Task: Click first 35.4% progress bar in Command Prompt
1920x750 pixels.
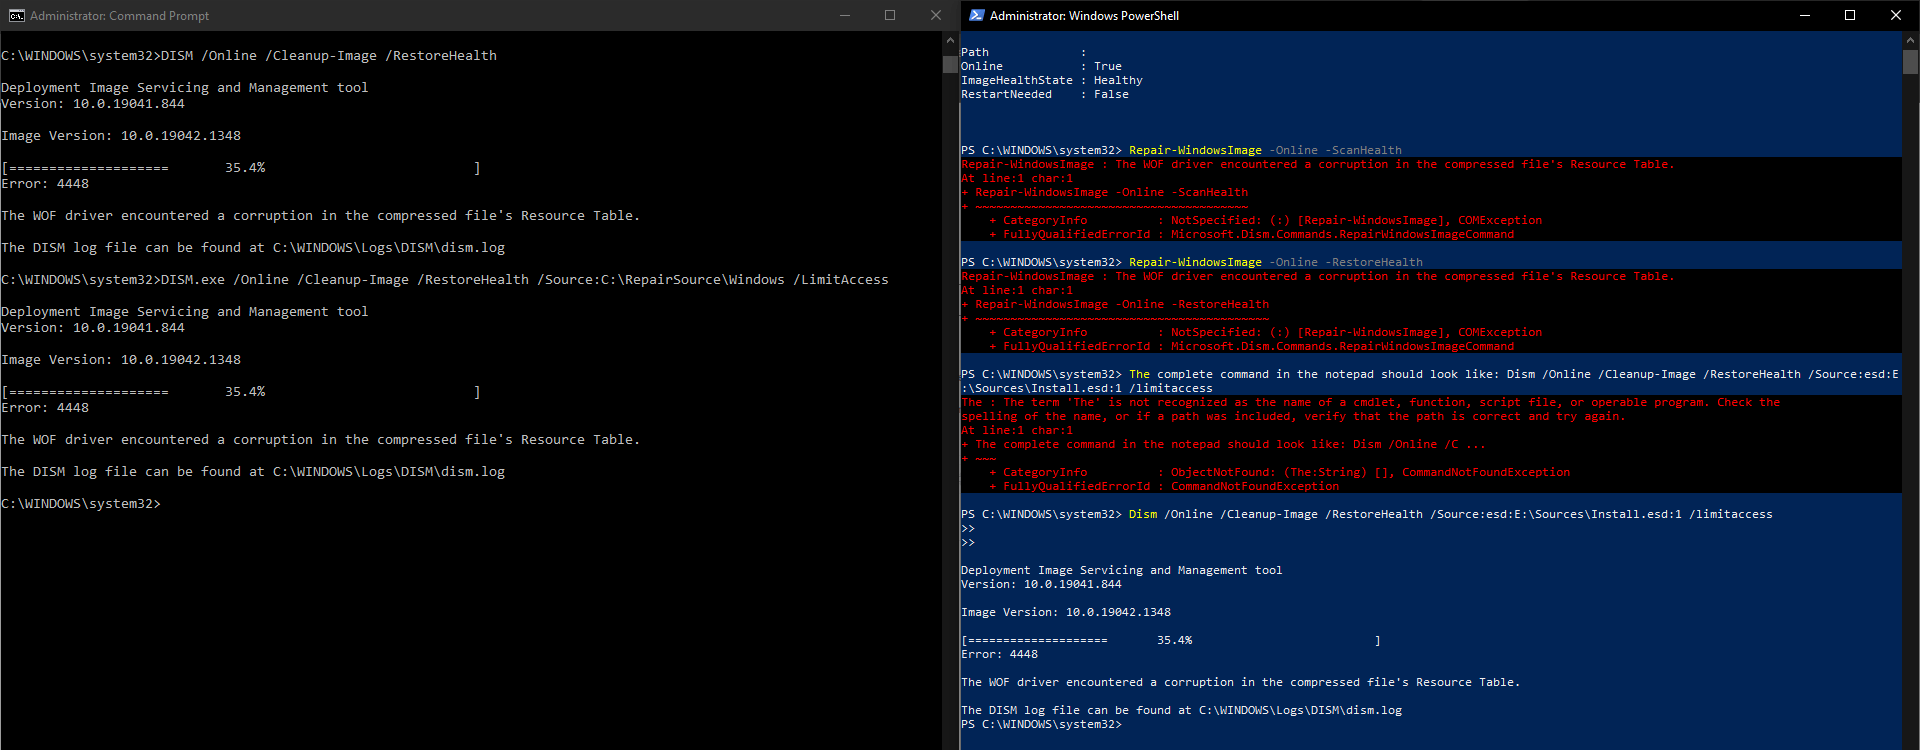Action: pyautogui.click(x=241, y=168)
